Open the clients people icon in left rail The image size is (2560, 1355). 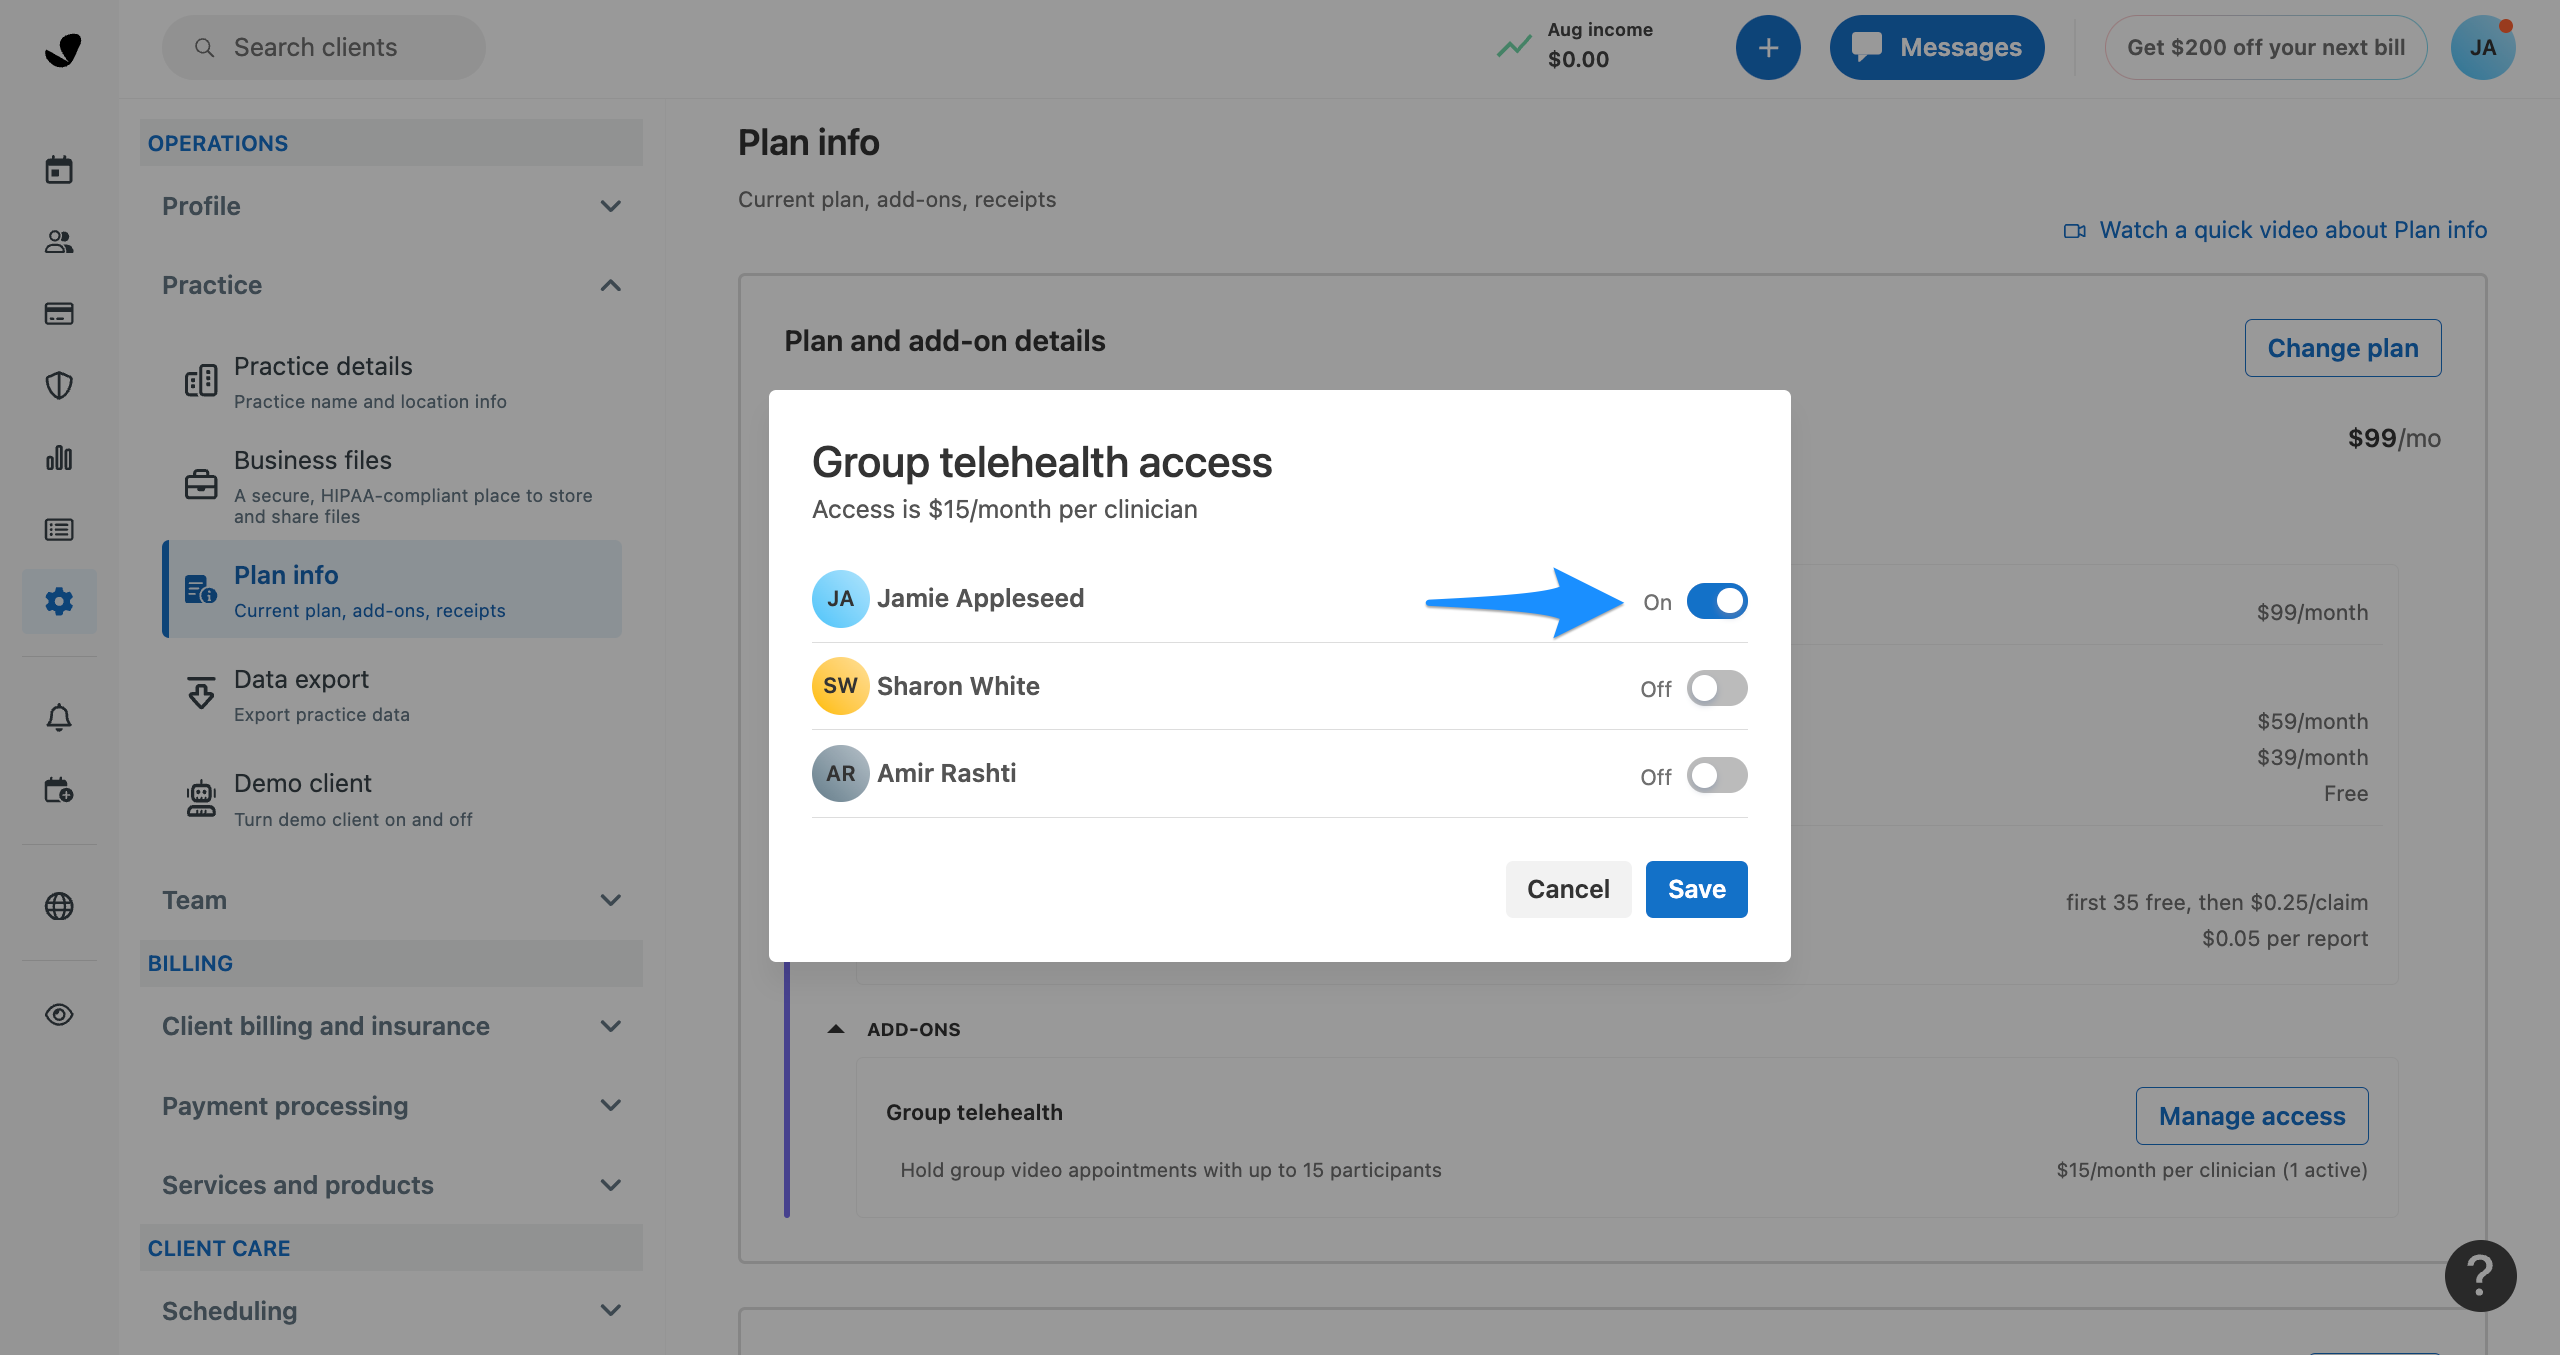pyautogui.click(x=59, y=242)
